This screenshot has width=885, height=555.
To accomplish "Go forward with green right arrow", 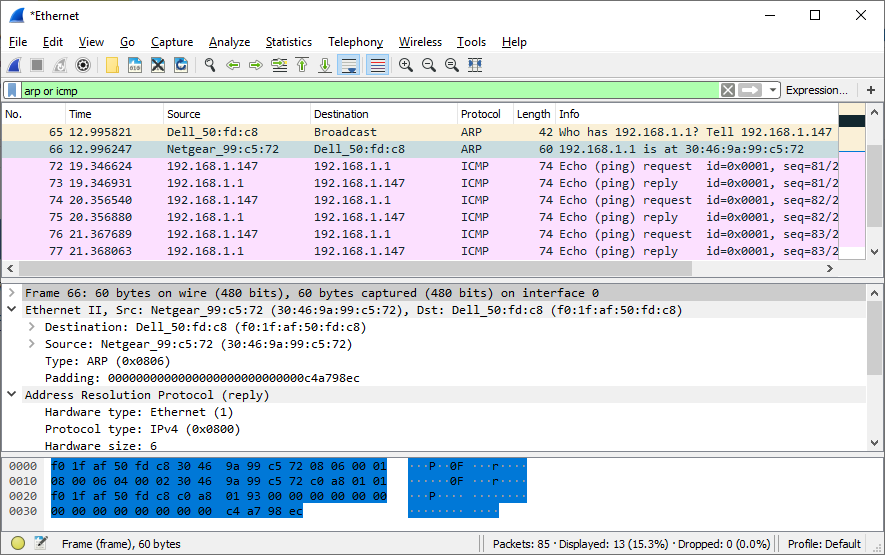I will (256, 65).
